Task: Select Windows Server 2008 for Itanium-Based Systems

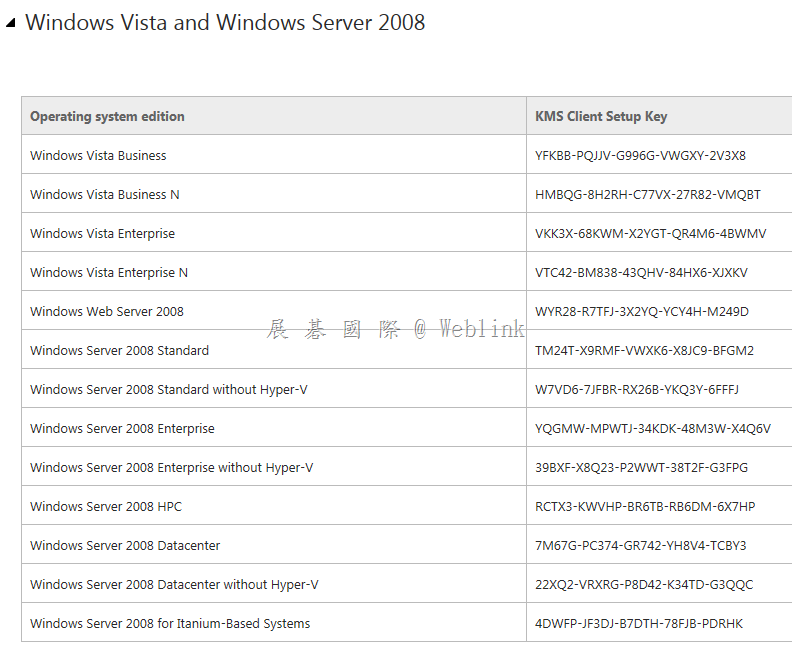Action: pos(170,624)
